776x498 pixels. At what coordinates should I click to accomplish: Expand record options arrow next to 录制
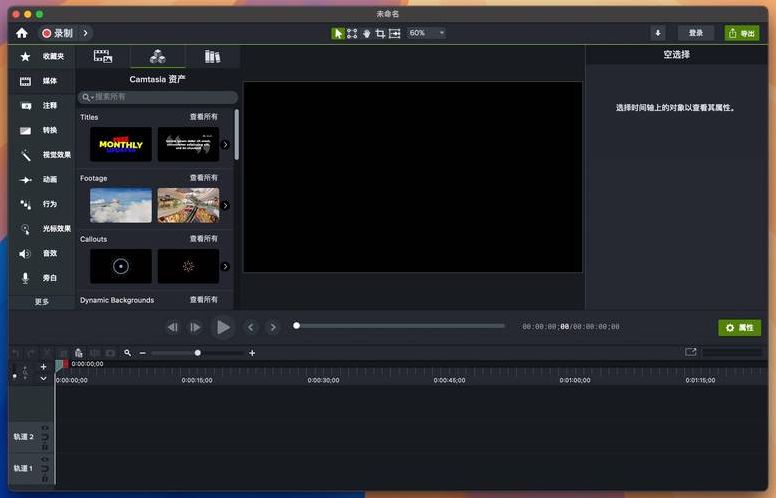click(86, 33)
